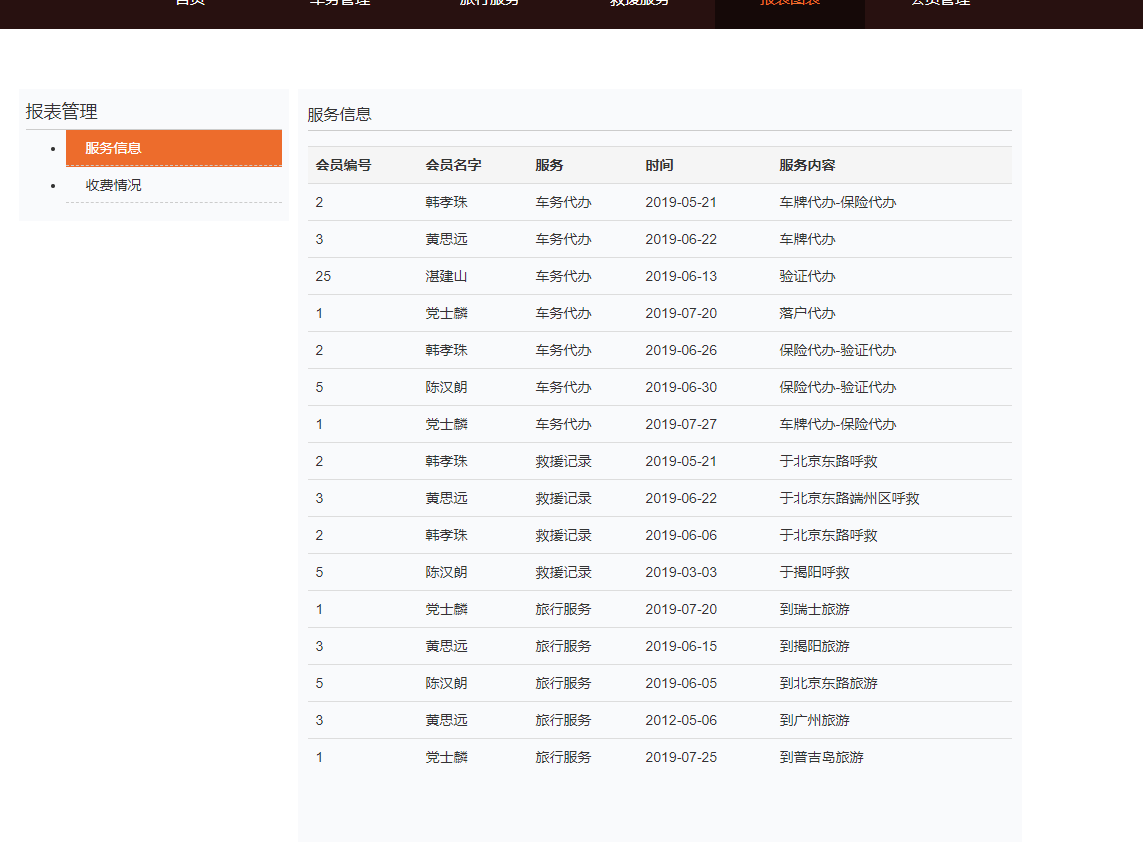
Task: Go to 救援服务 in the top navigation
Action: point(639,5)
